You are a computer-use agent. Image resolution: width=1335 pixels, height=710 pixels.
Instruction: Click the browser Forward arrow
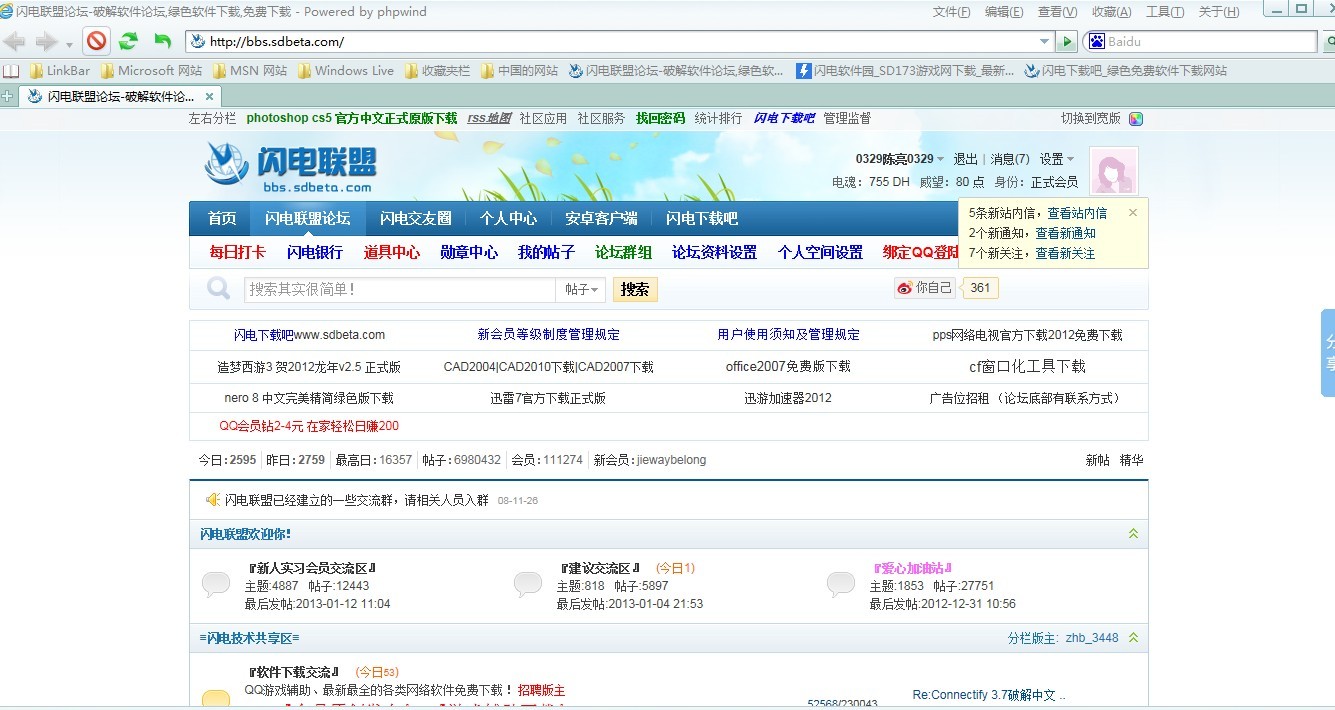pyautogui.click(x=46, y=41)
